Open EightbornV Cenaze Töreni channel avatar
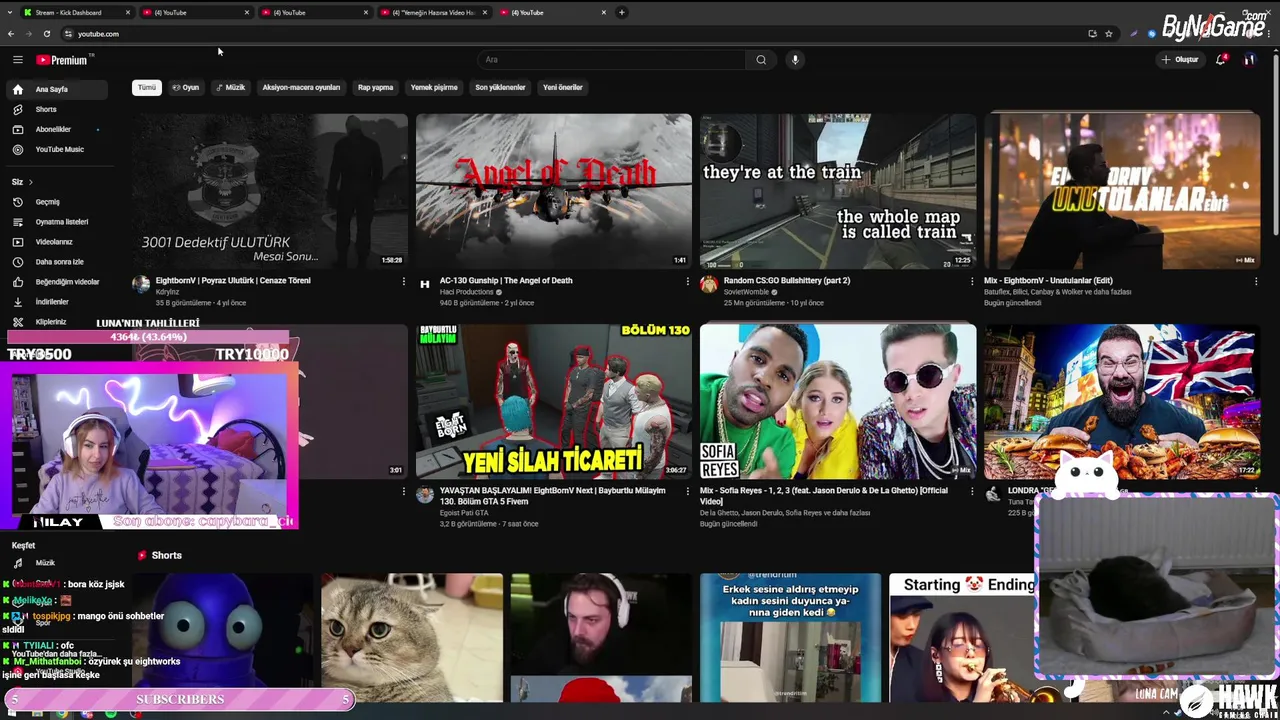This screenshot has width=1280, height=720. click(141, 285)
